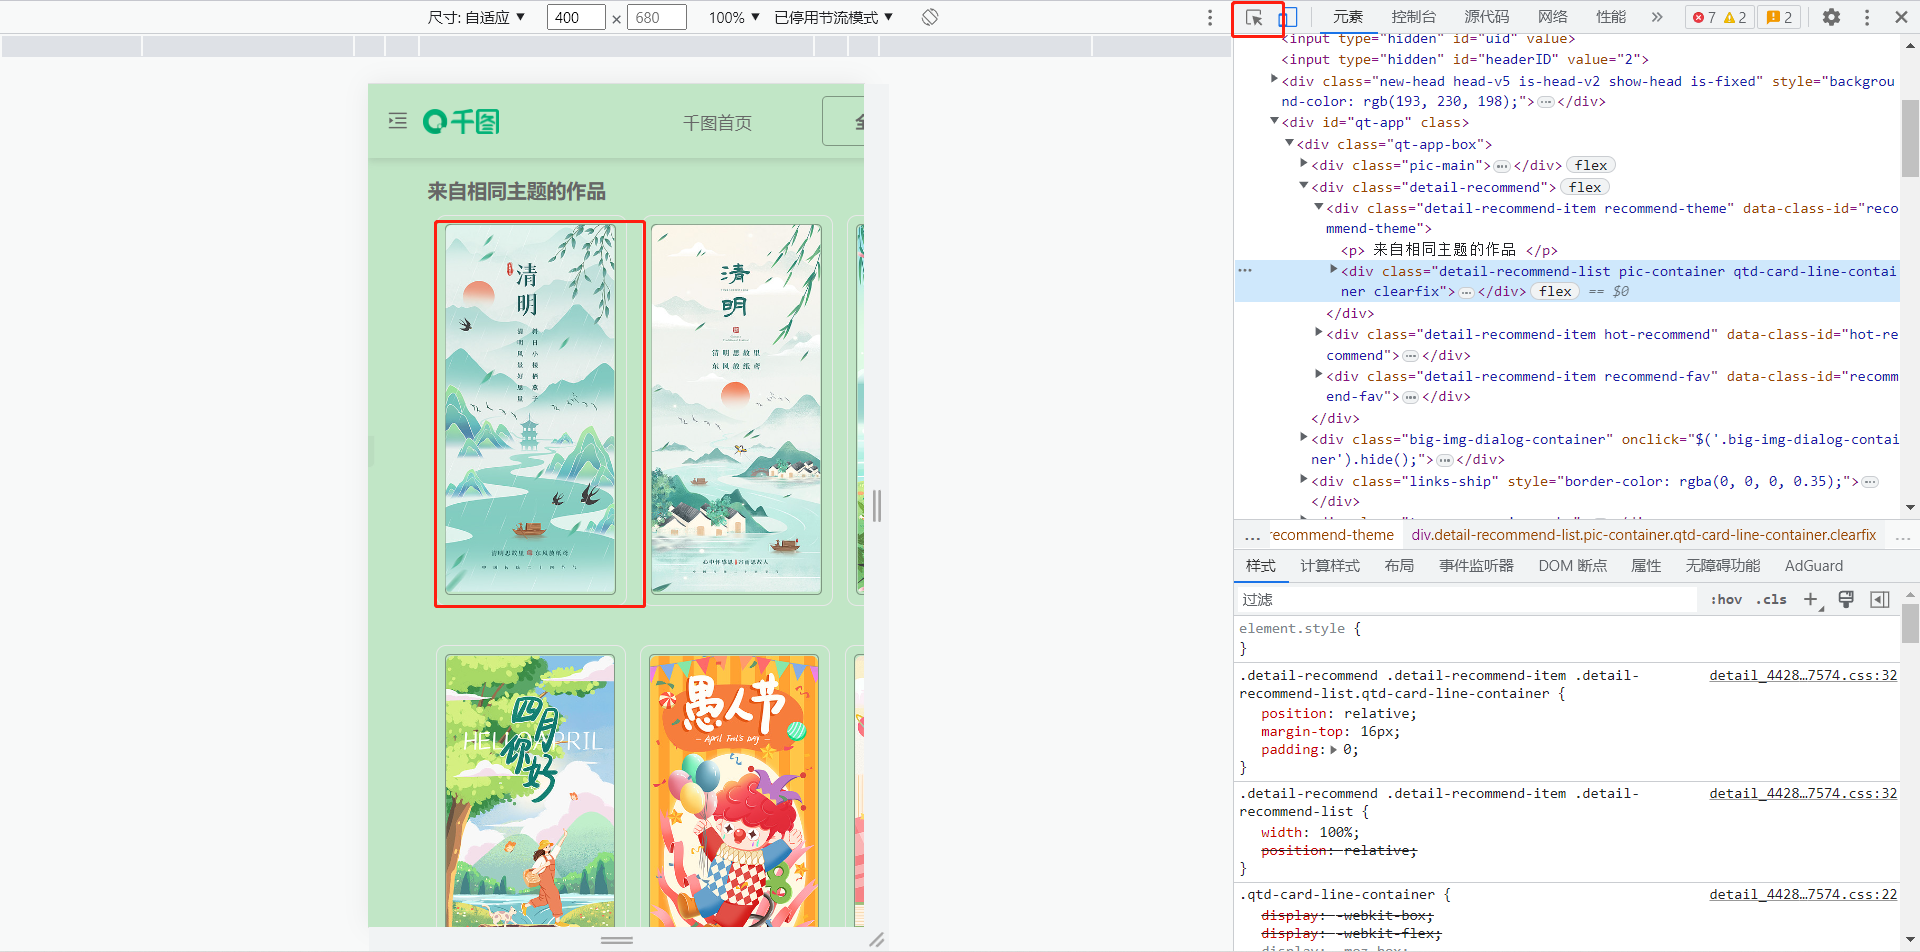
Task: Expand the links-ship div node
Action: point(1304,479)
